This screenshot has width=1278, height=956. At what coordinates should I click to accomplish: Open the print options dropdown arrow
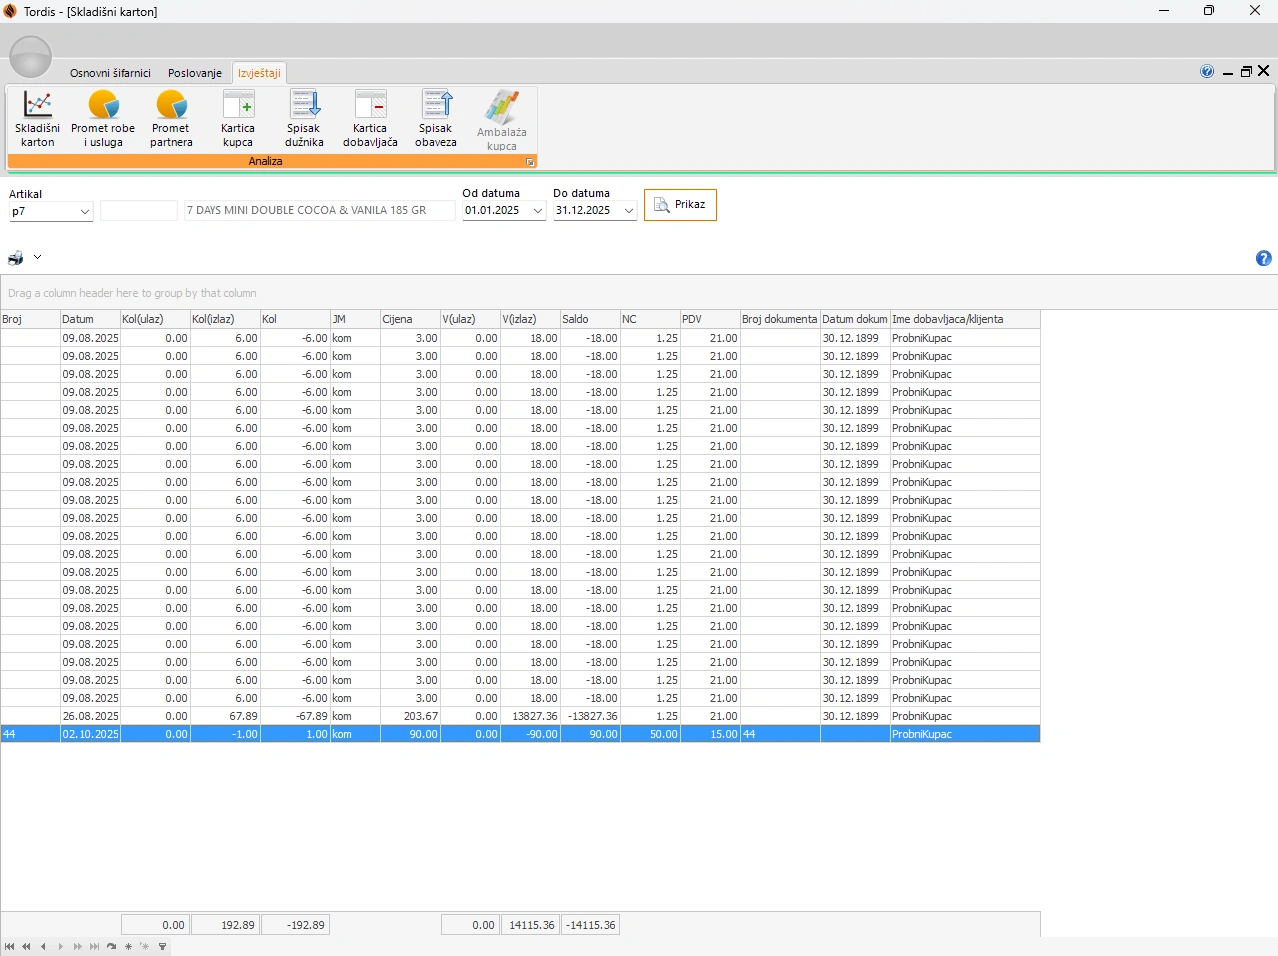(x=37, y=257)
